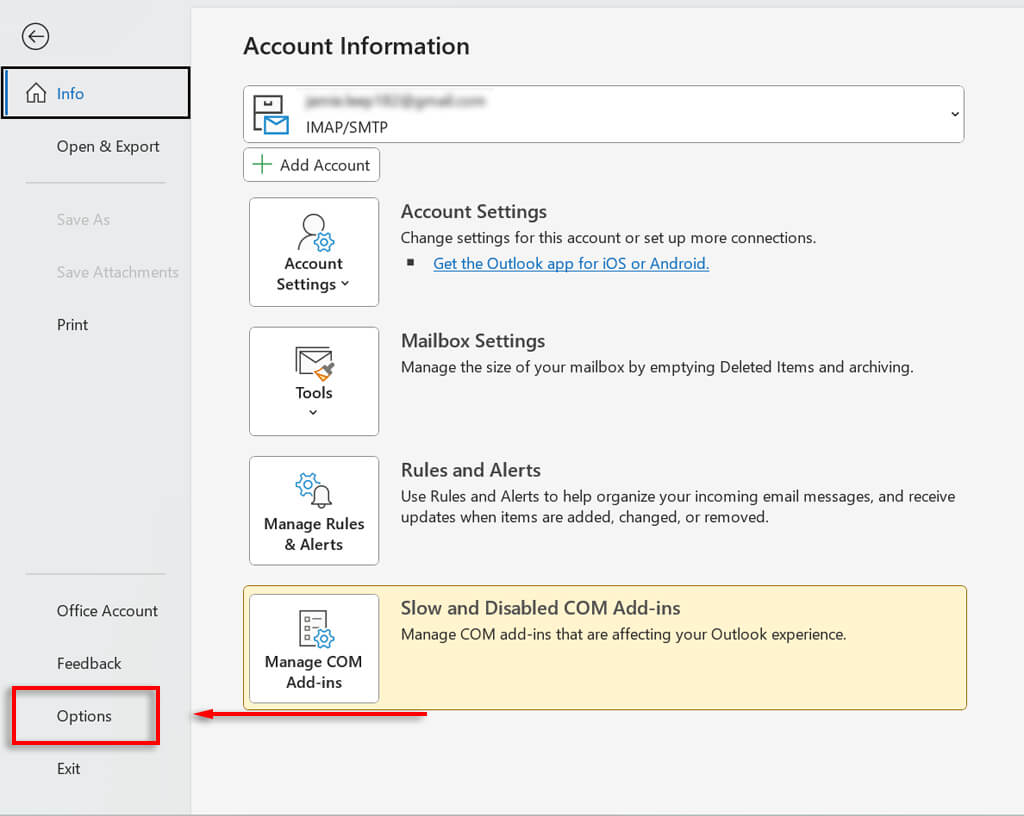Click the Manage COM Add-ins checklist icon
The height and width of the screenshot is (816, 1024).
point(314,630)
